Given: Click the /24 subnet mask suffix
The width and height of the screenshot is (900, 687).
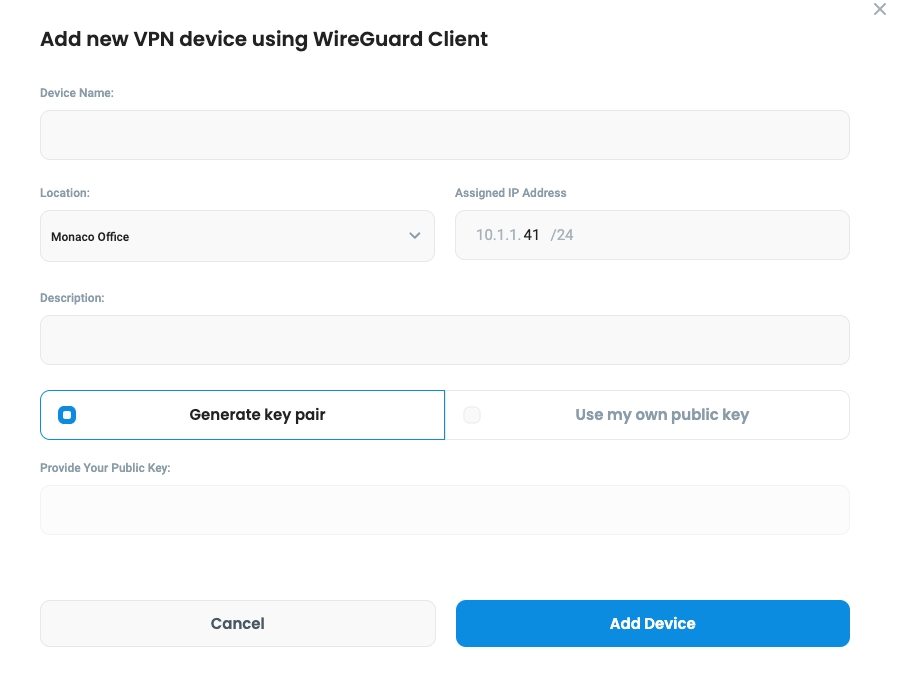Looking at the screenshot, I should point(562,236).
